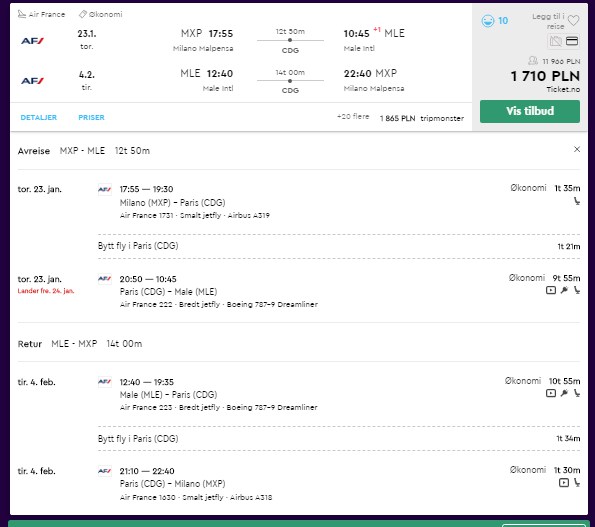Click red Lander fre. 24. jan. notice
The image size is (595, 527).
46,291
